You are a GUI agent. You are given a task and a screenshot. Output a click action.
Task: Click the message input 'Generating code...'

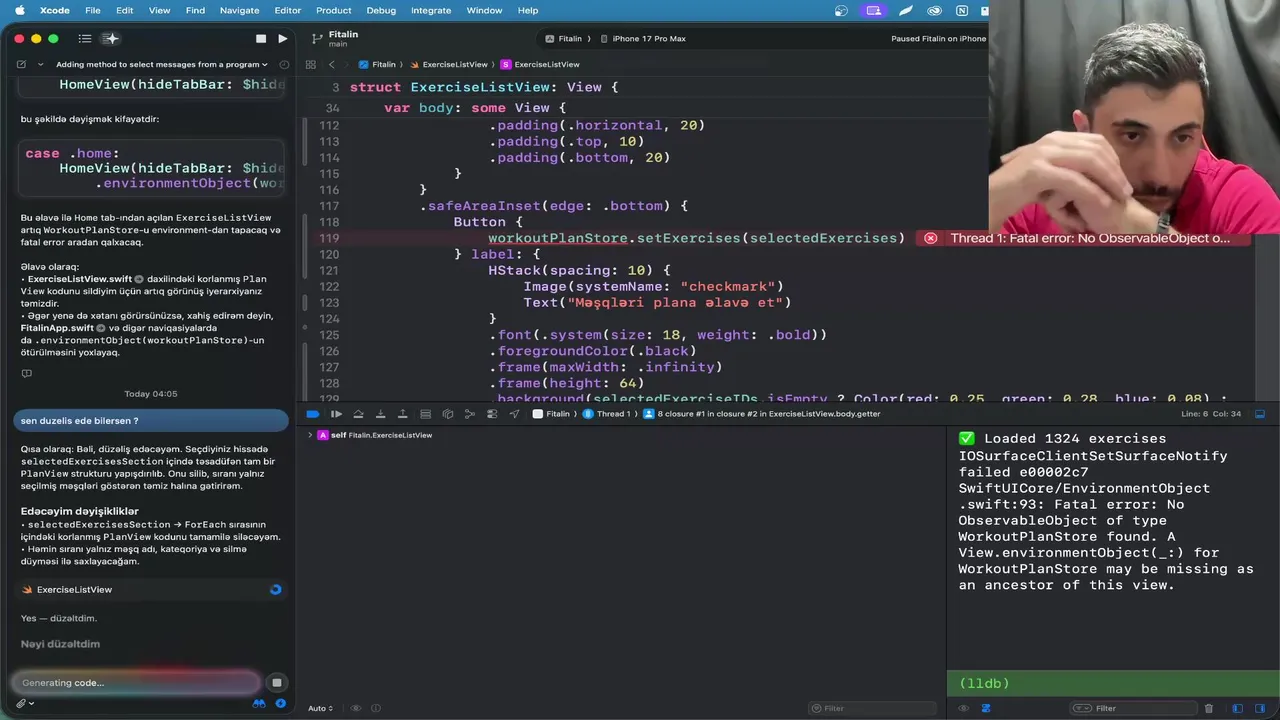coord(134,683)
